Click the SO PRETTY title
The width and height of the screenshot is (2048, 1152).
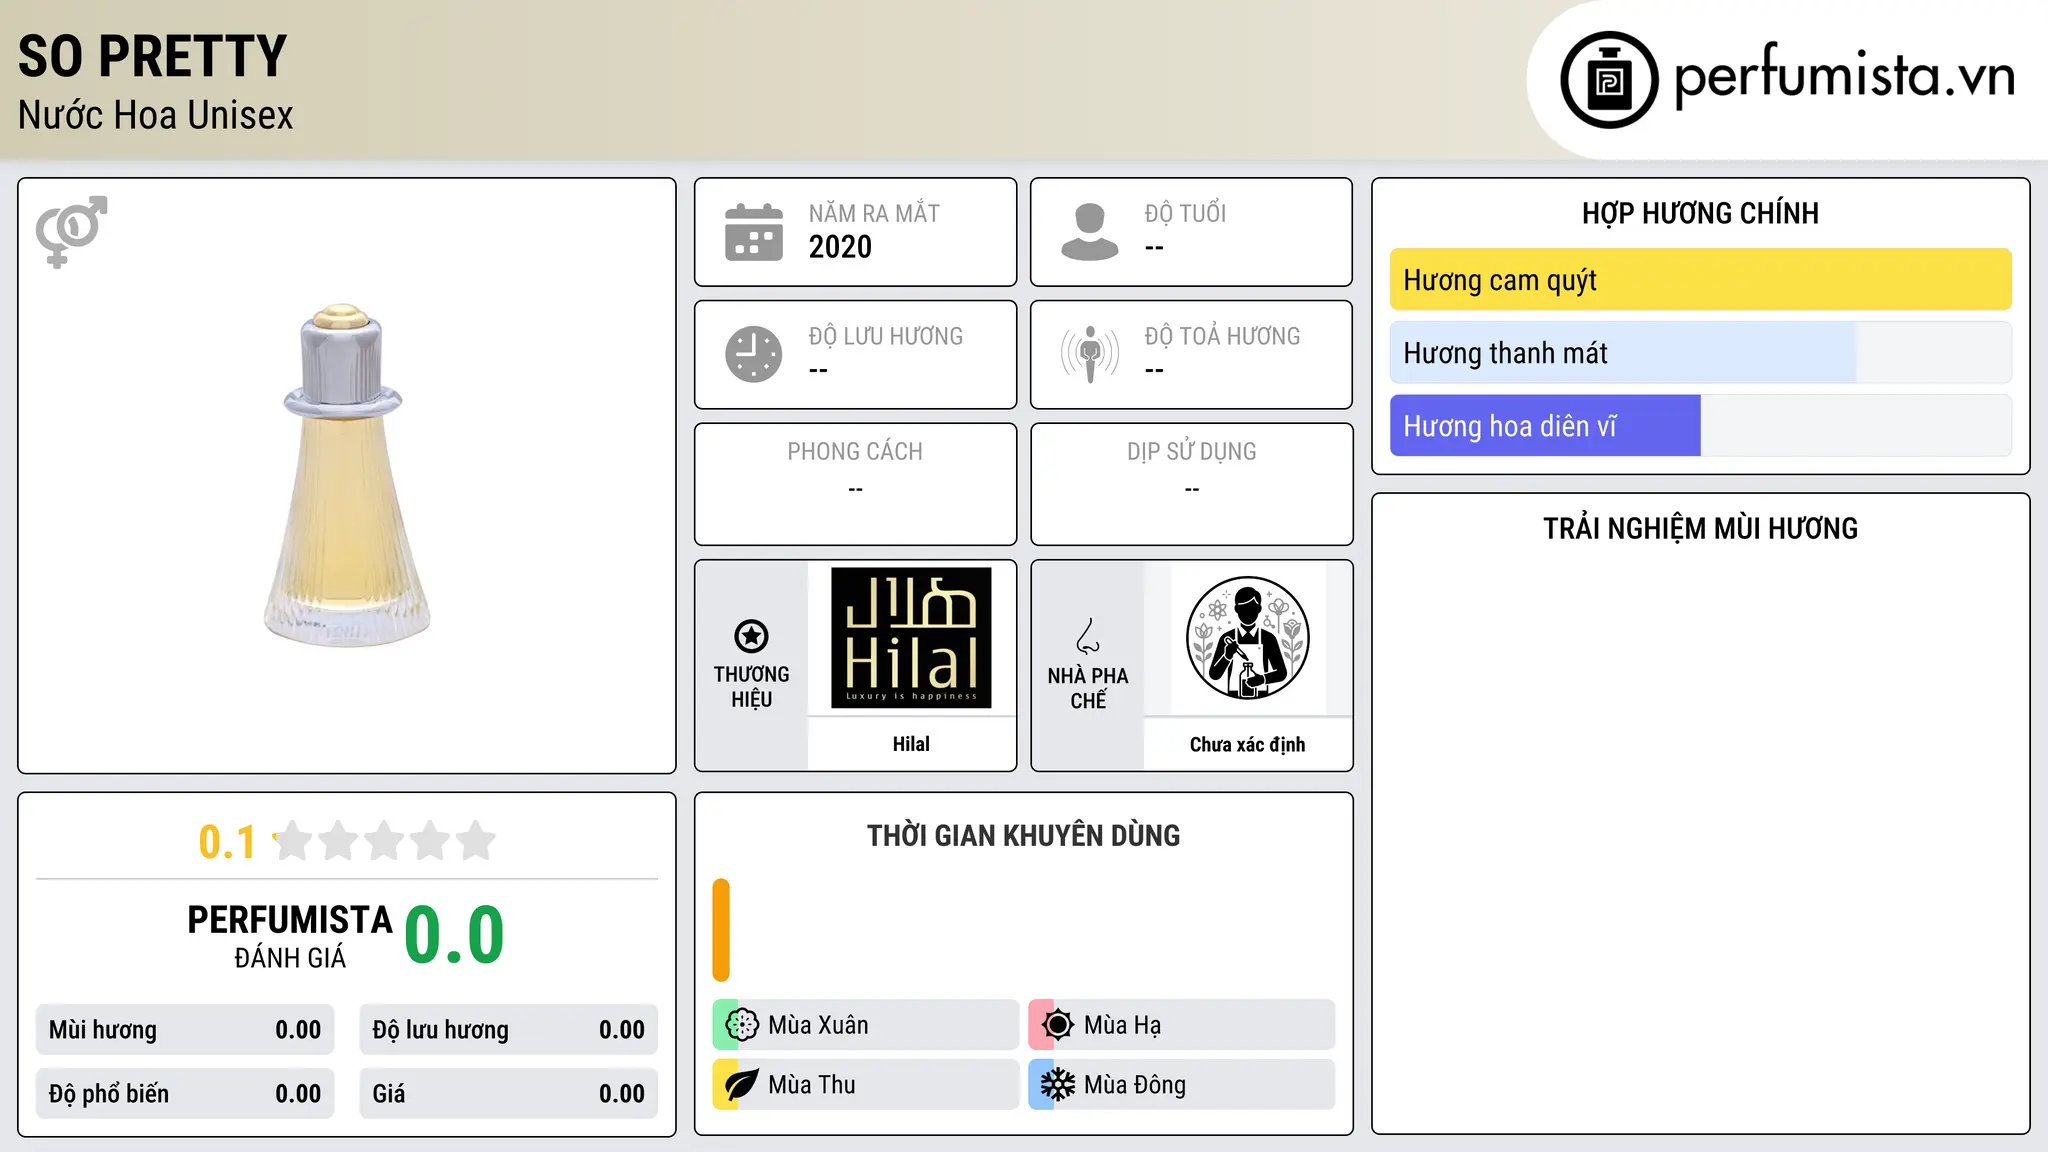click(153, 56)
